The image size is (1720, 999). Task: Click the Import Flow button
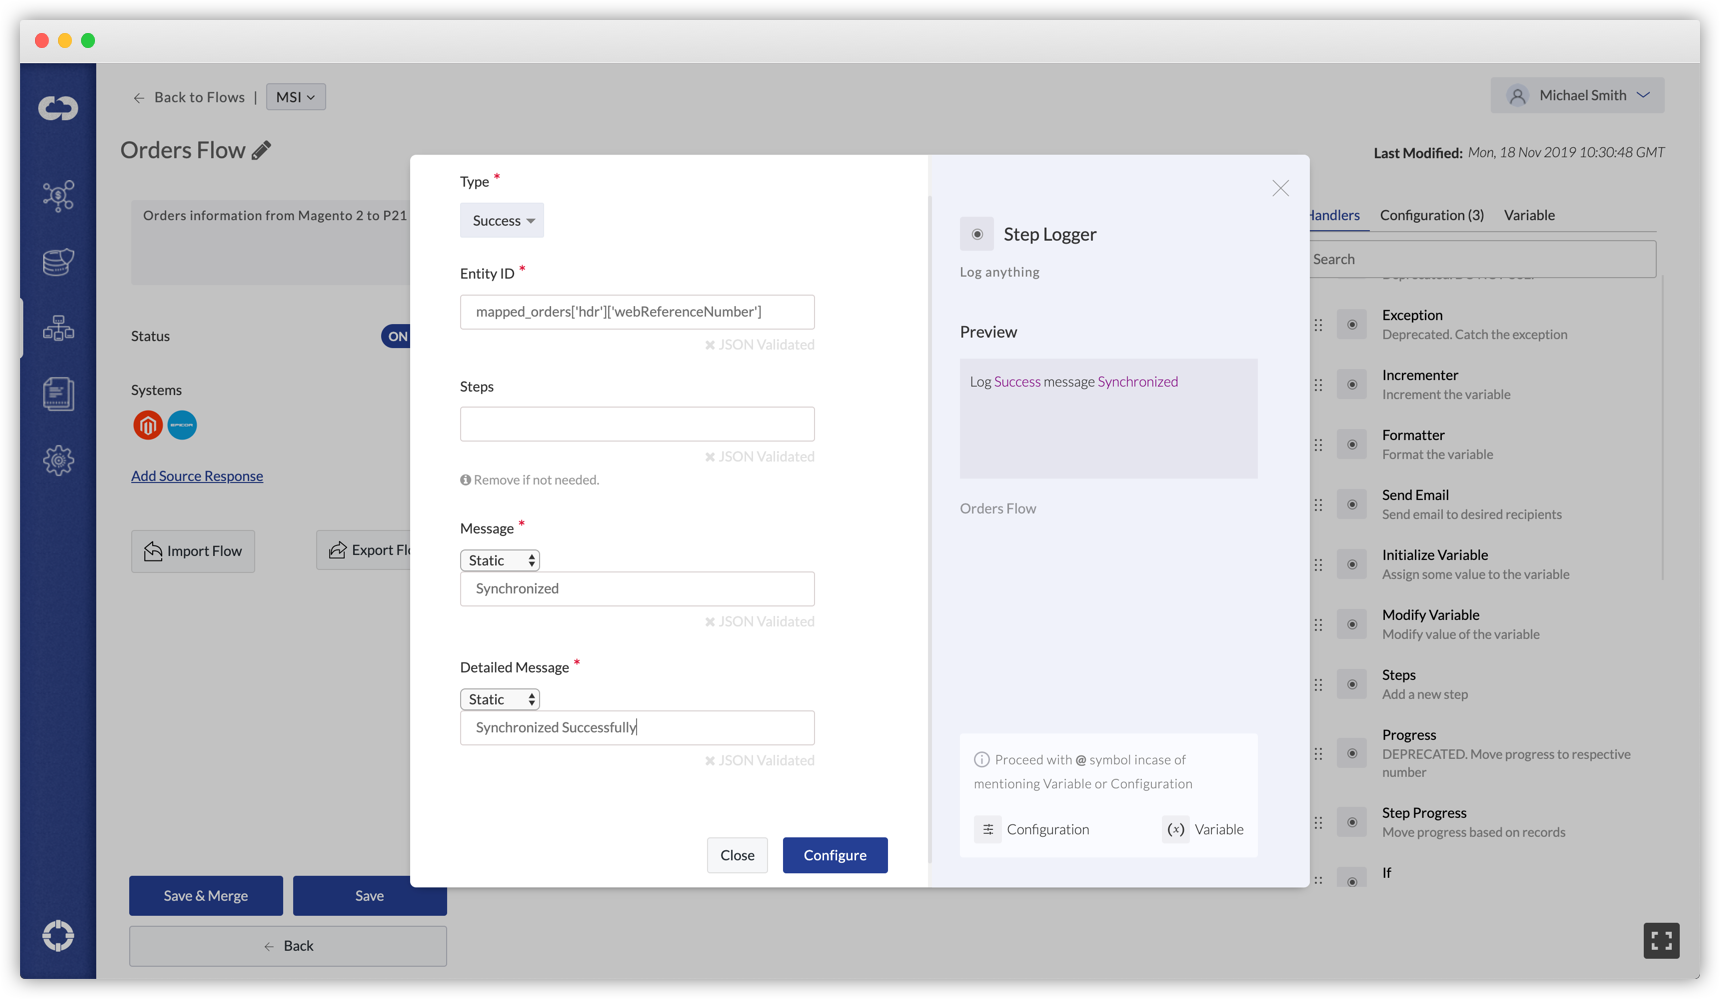[x=193, y=551]
